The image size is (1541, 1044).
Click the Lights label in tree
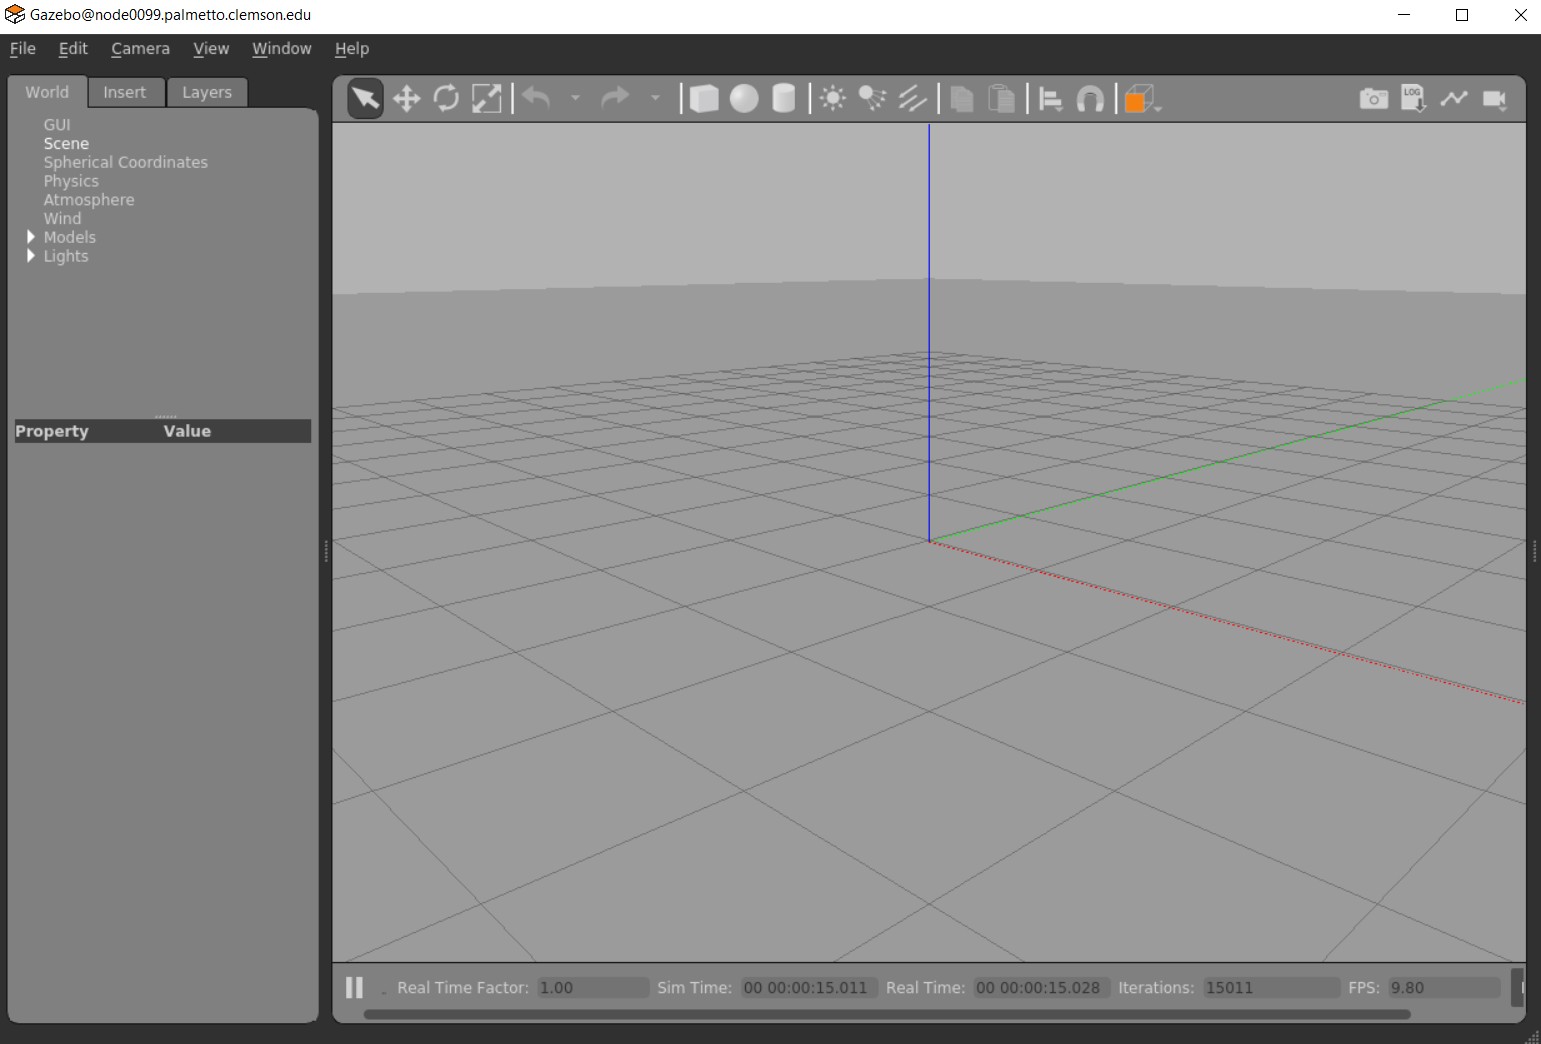pyautogui.click(x=66, y=256)
